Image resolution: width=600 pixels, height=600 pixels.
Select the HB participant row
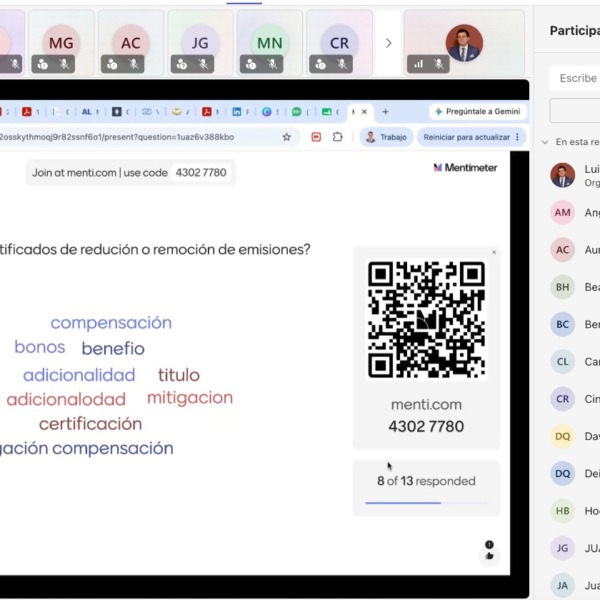point(575,511)
